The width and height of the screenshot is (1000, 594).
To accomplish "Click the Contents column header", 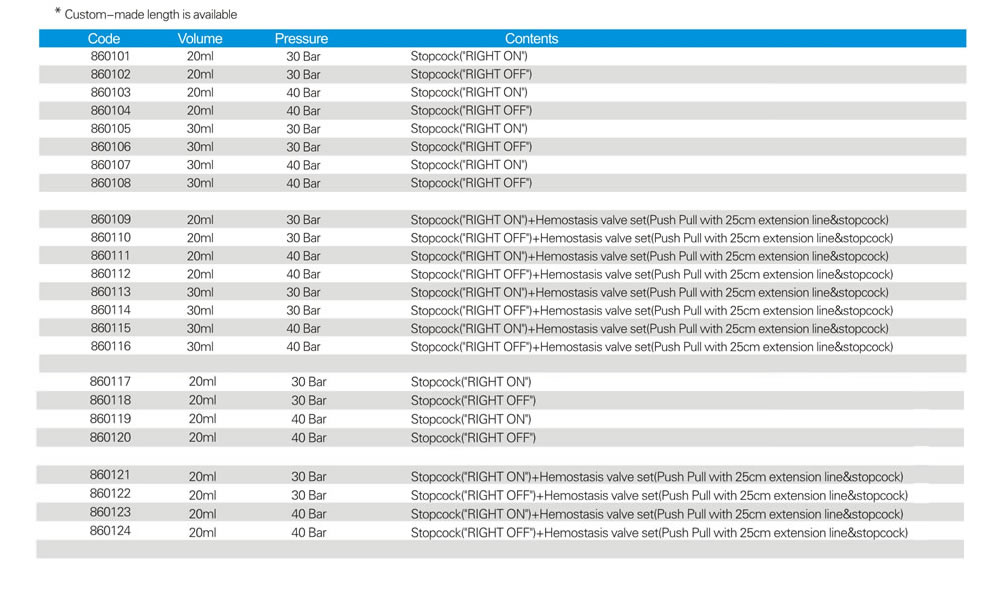I will [x=531, y=39].
